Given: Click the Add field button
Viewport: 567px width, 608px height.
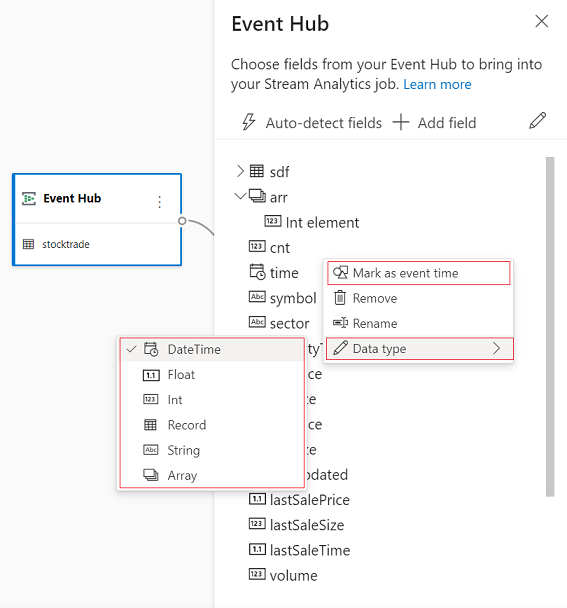Looking at the screenshot, I should click(435, 123).
